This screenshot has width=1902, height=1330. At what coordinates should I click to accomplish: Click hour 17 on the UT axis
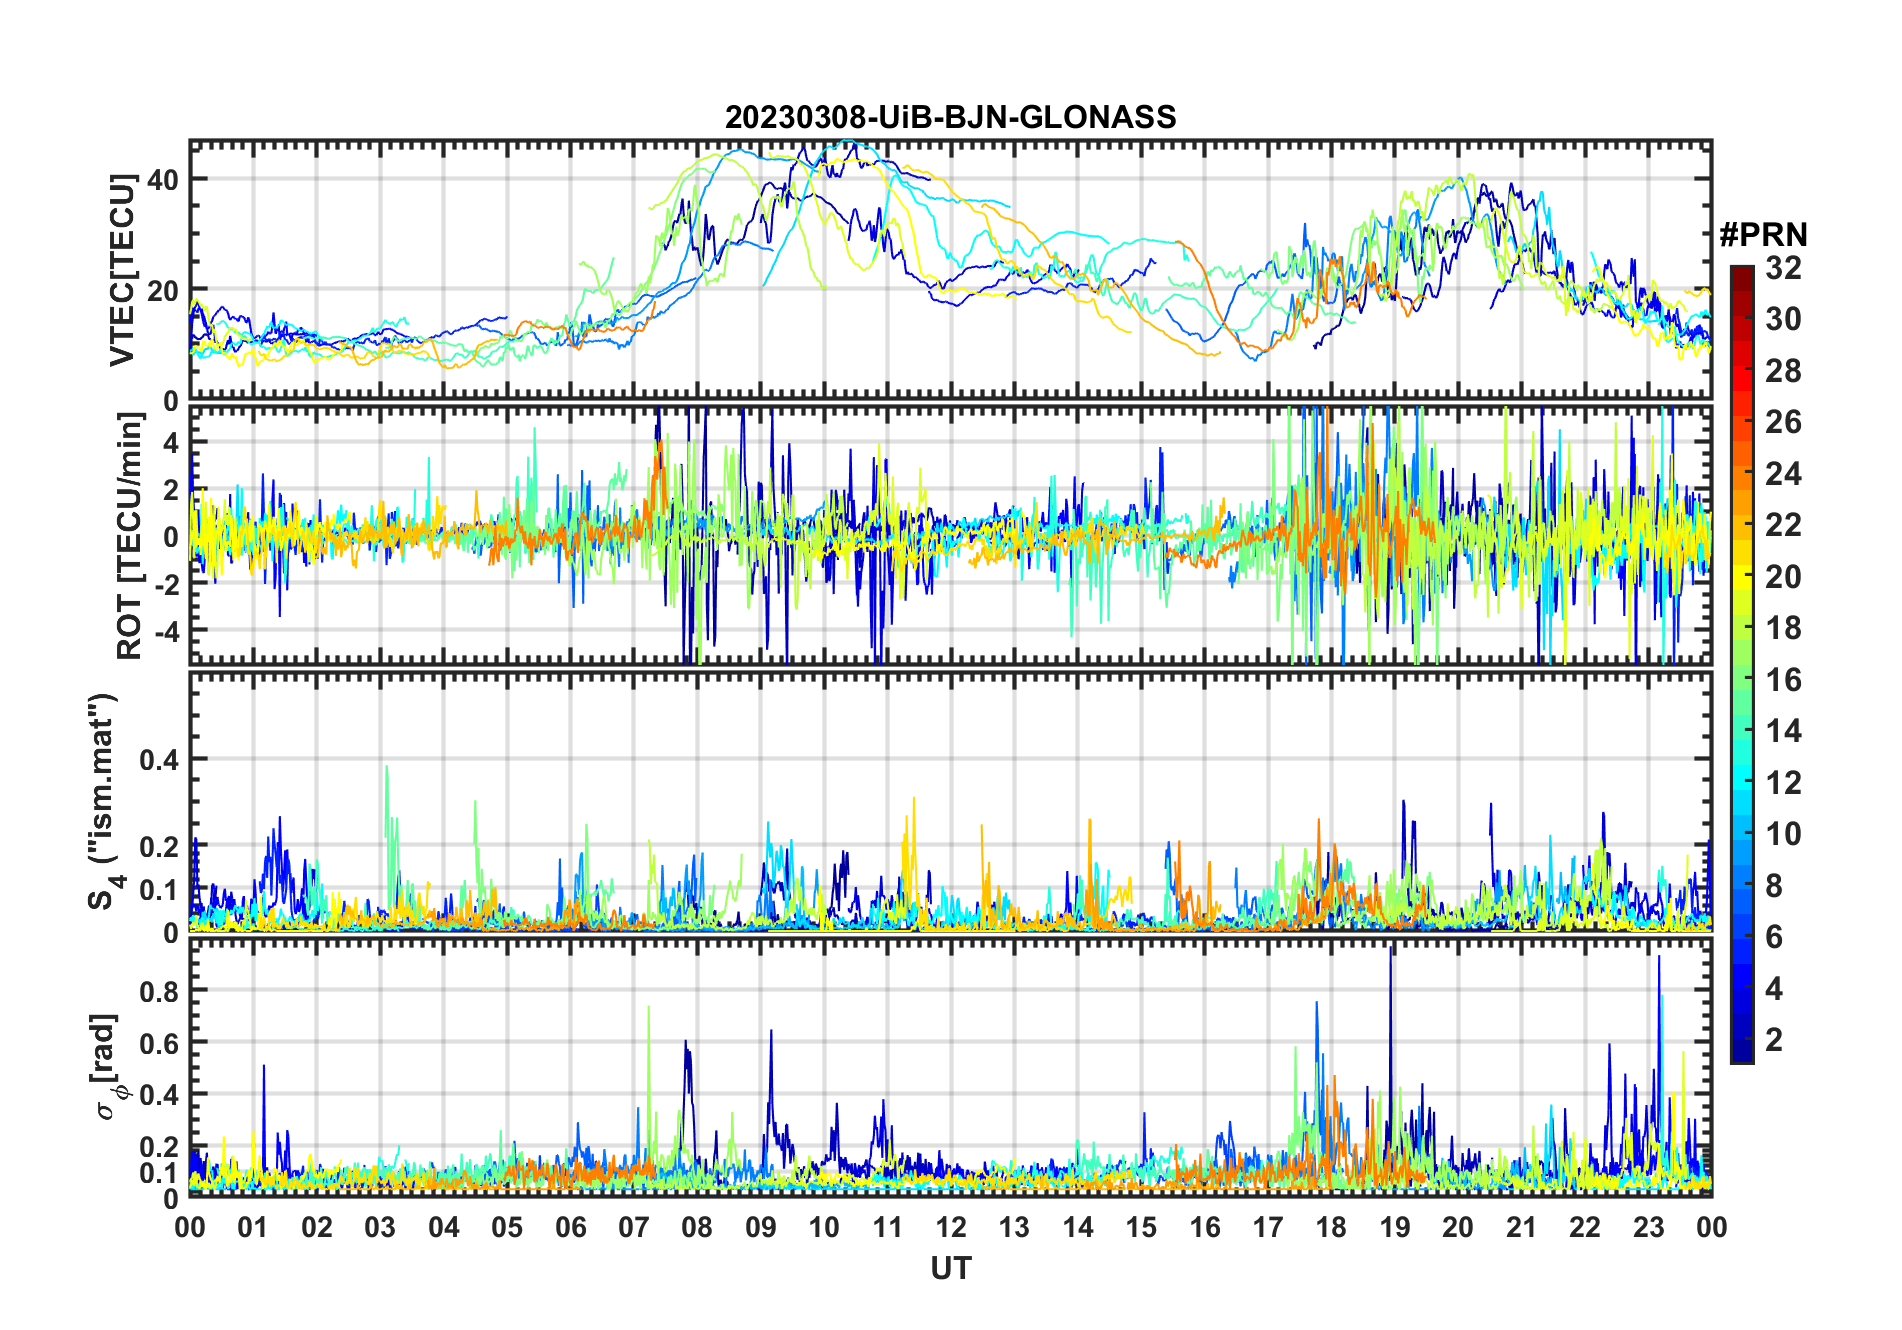[x=1268, y=1227]
